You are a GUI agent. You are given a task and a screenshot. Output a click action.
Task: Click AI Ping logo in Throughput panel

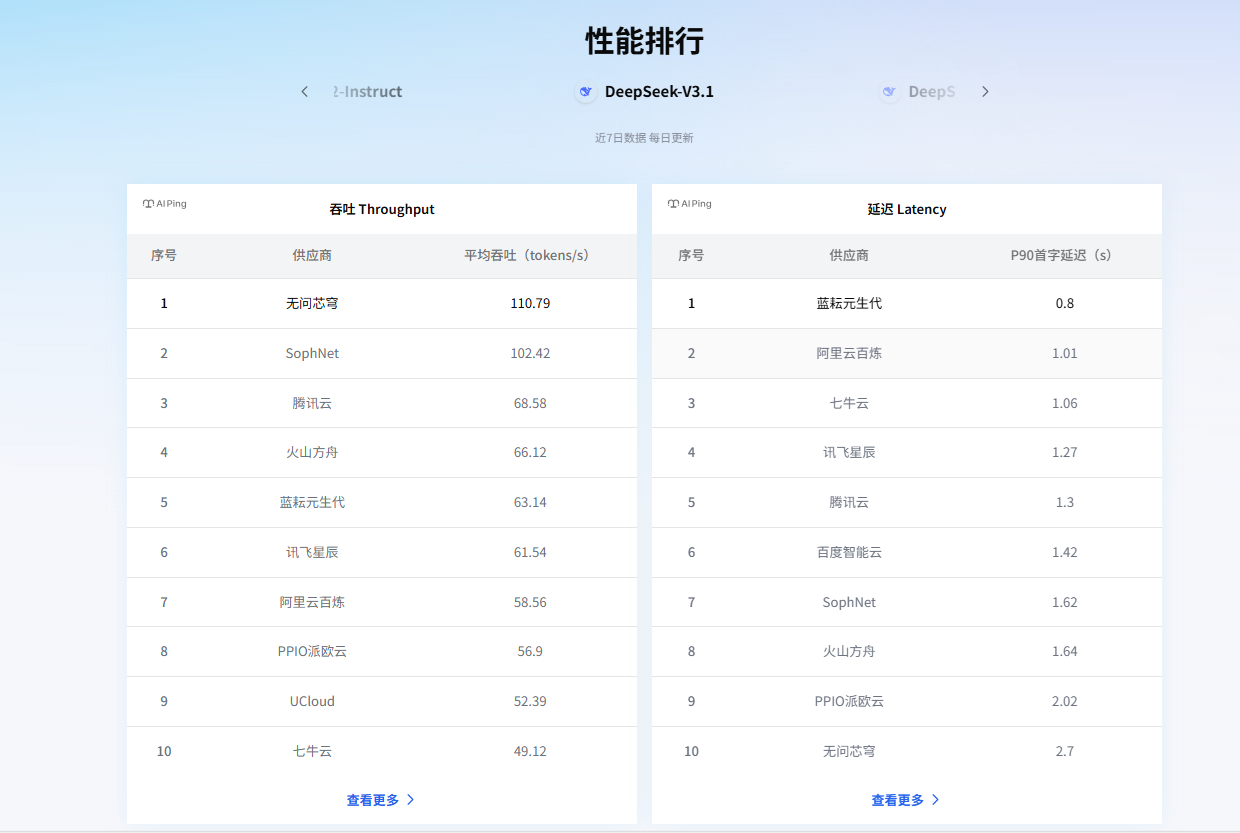165,204
